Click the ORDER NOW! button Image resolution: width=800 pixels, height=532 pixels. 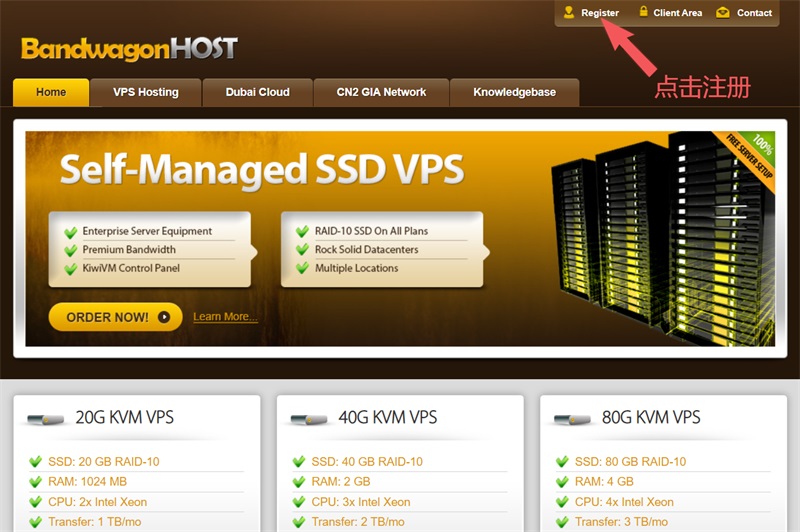(115, 317)
